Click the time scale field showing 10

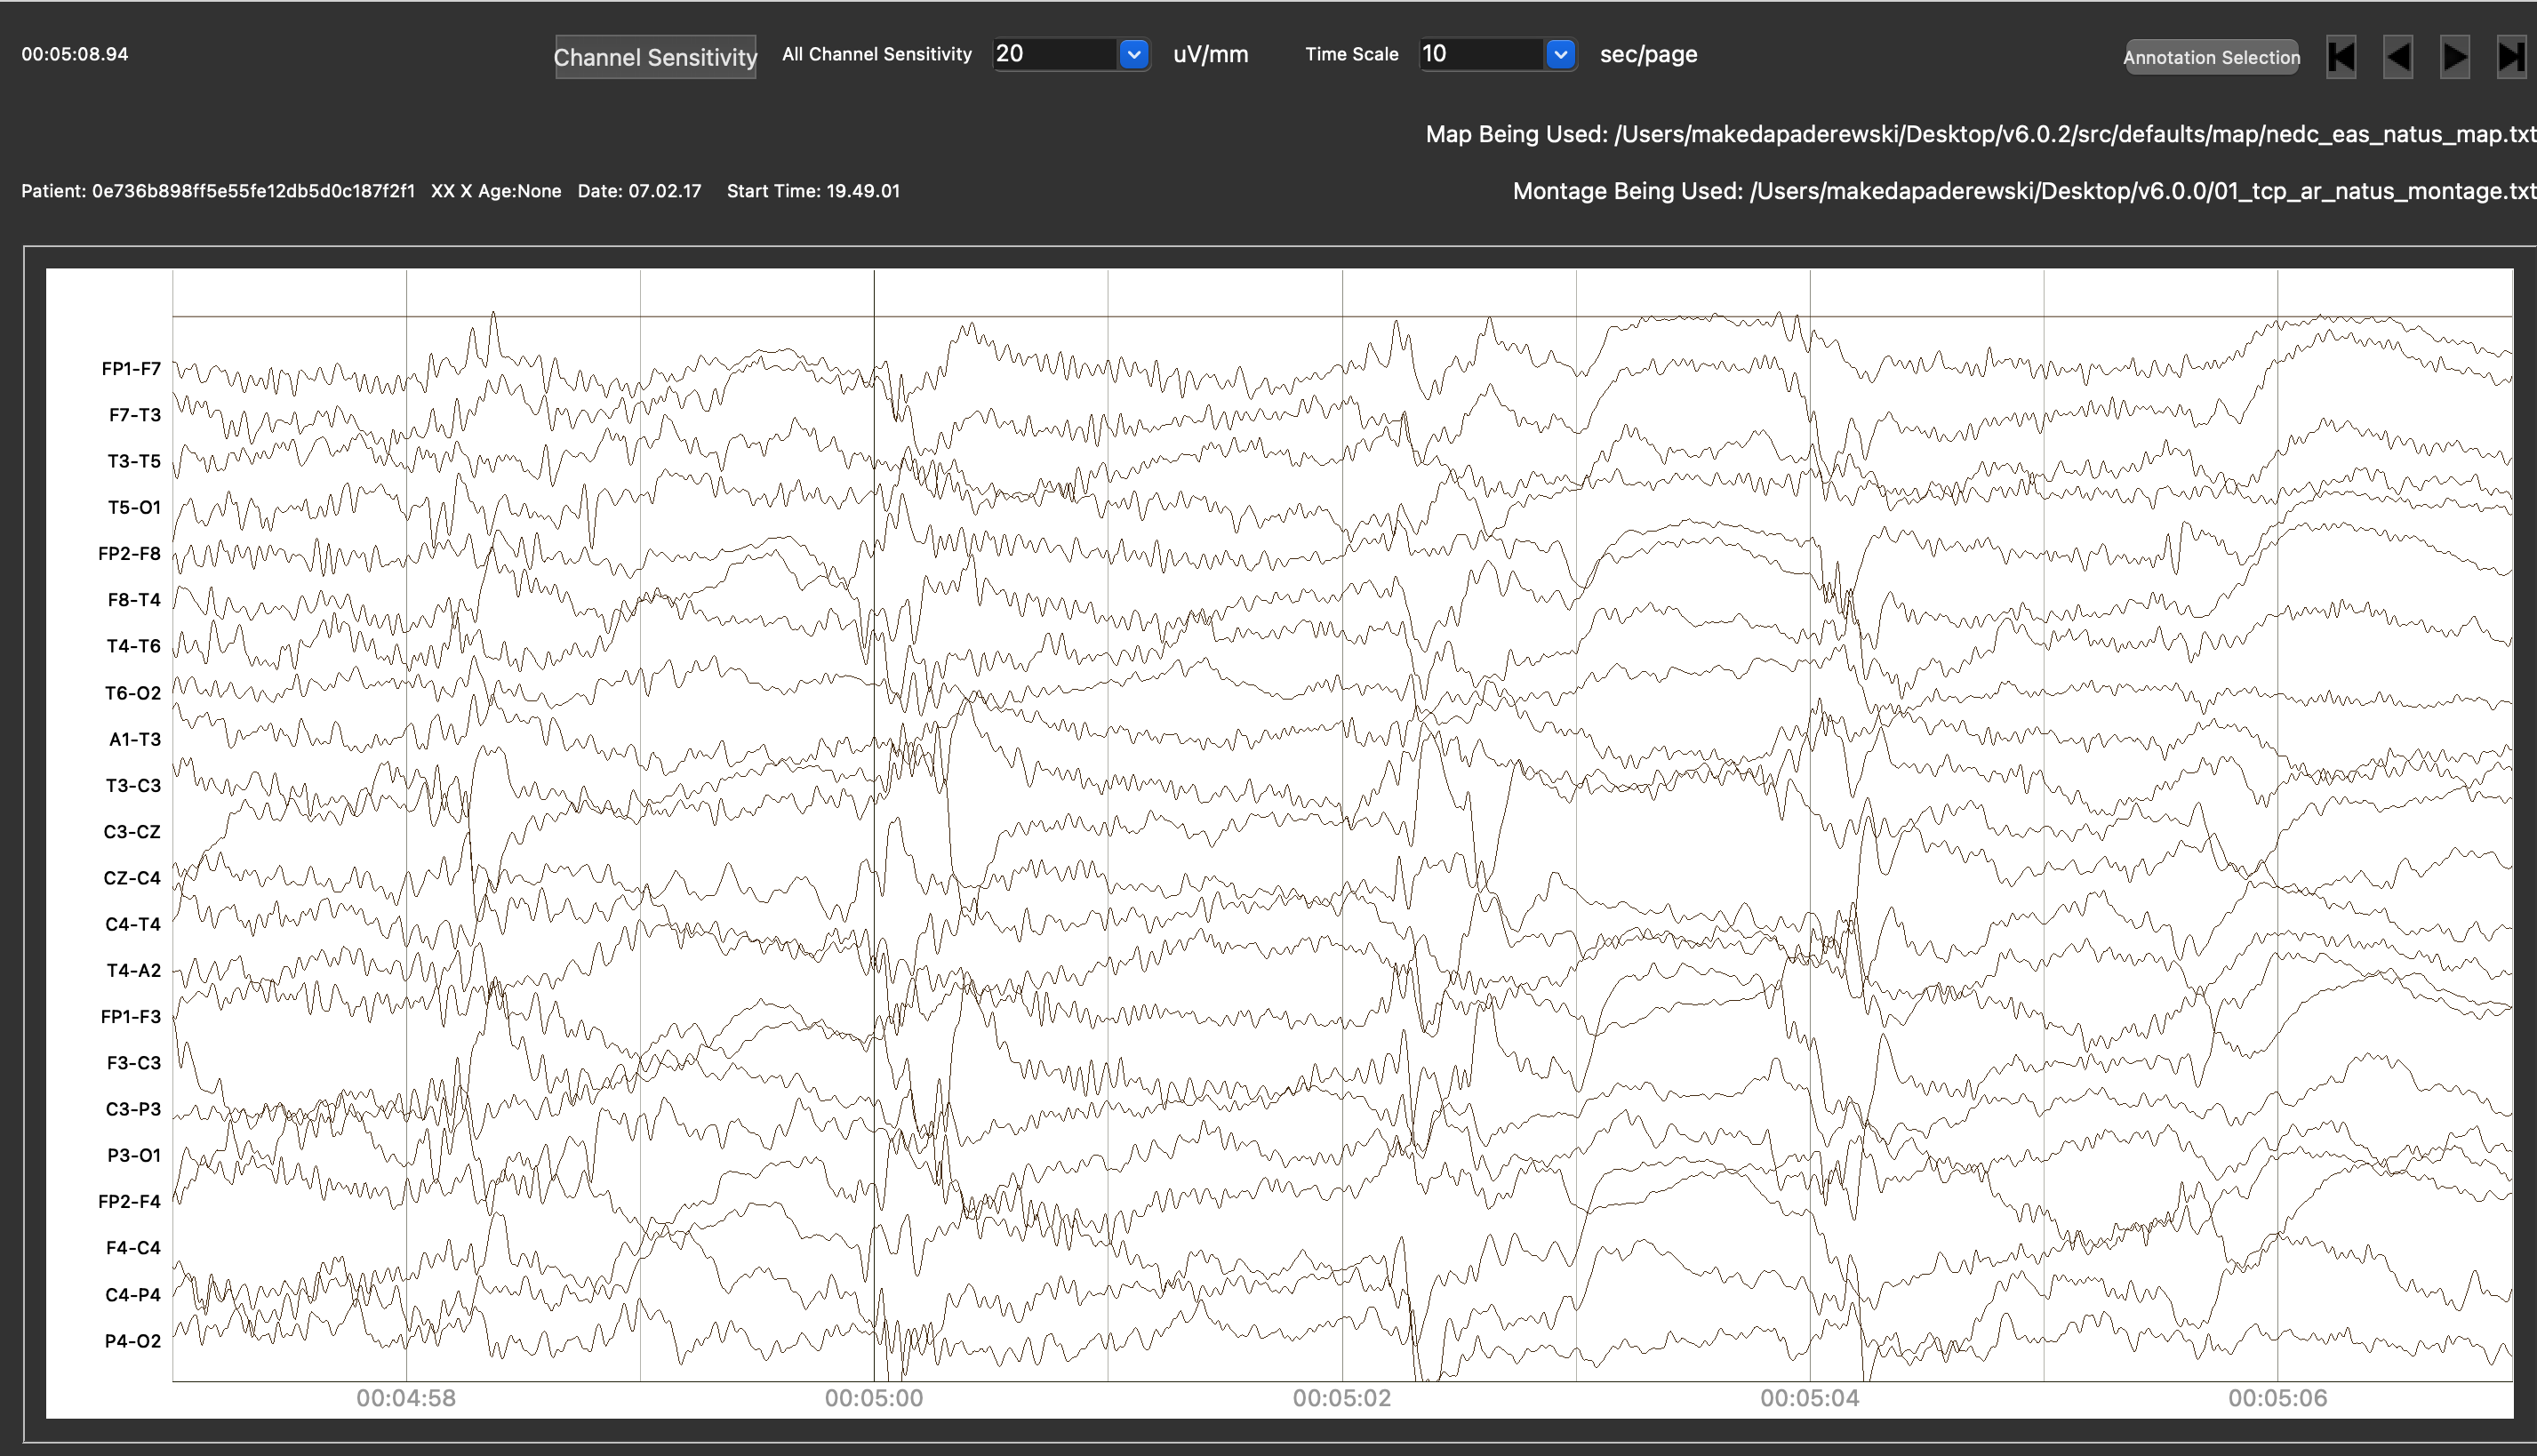click(x=1481, y=54)
